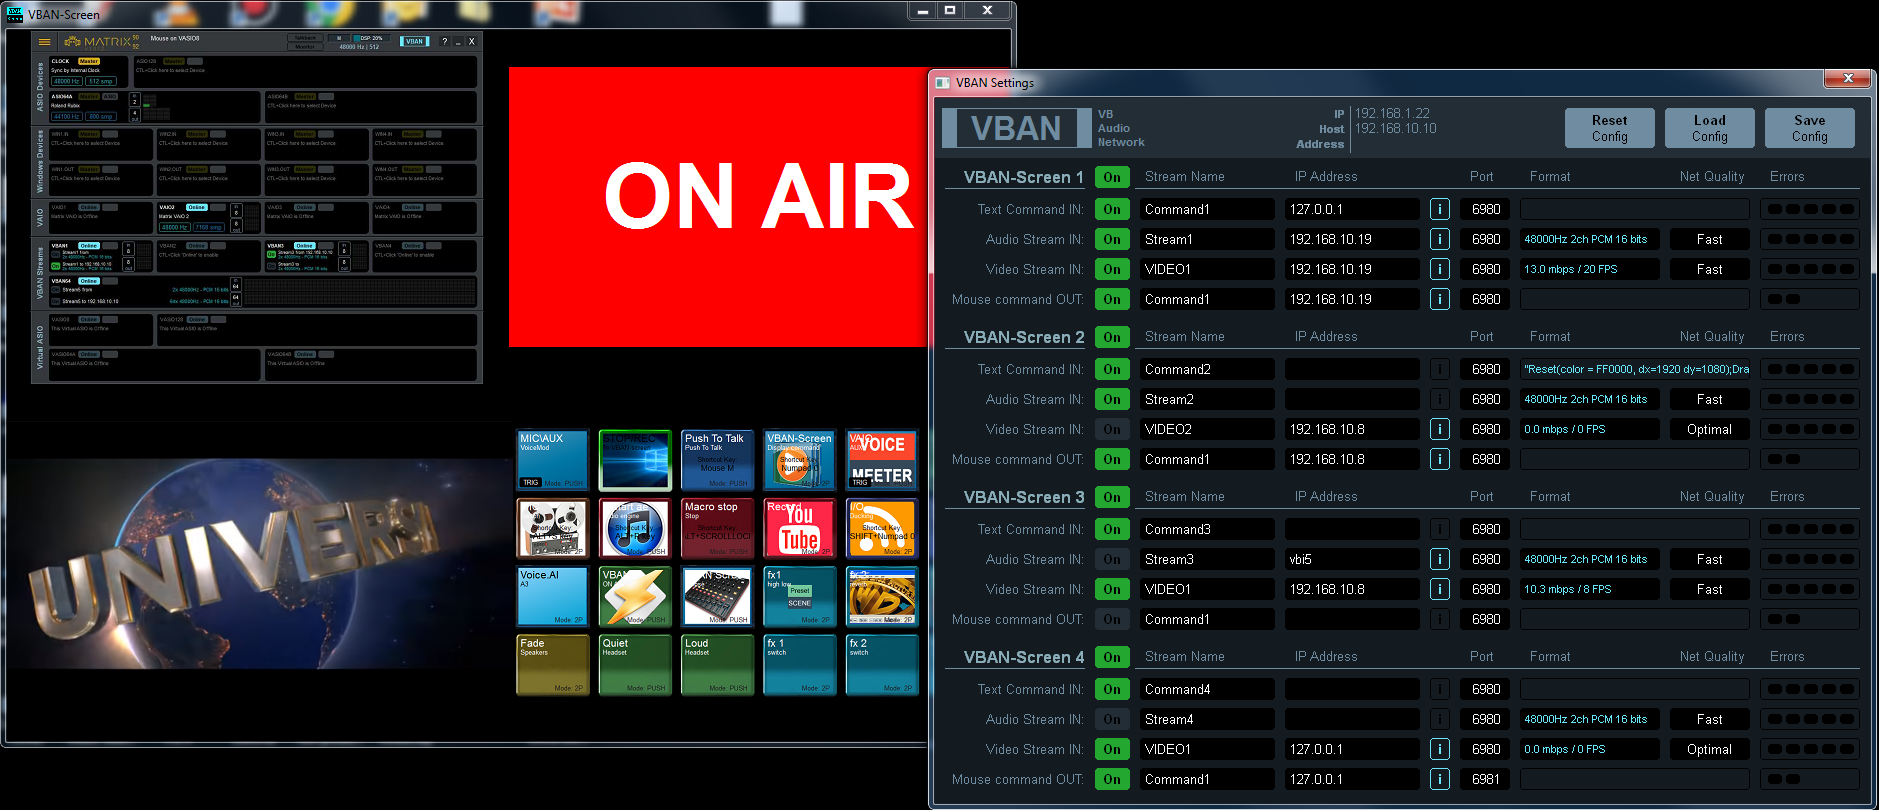Click Load Config button

pyautogui.click(x=1709, y=128)
